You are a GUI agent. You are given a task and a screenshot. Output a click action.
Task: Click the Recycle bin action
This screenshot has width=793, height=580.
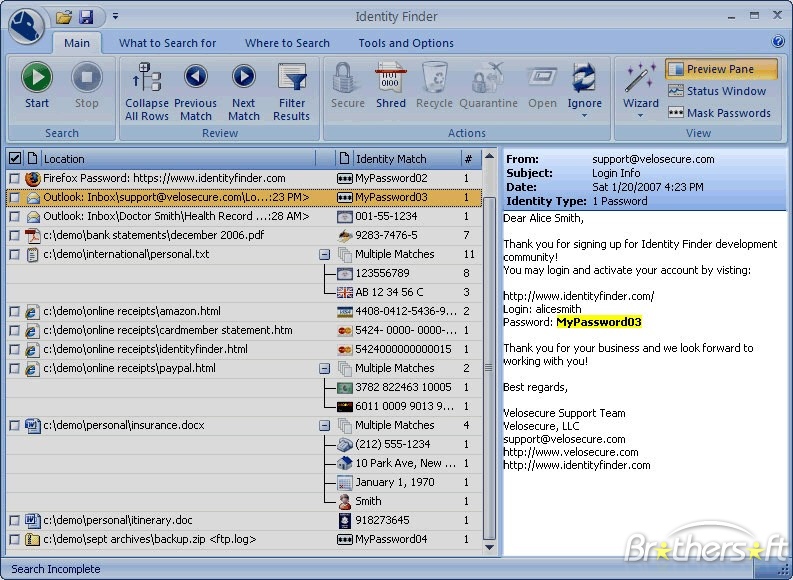[434, 77]
